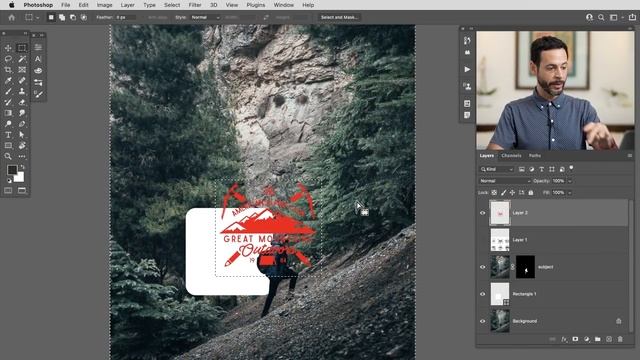Image resolution: width=640 pixels, height=360 pixels.
Task: Click the fx layer style icon
Action: (x=564, y=339)
